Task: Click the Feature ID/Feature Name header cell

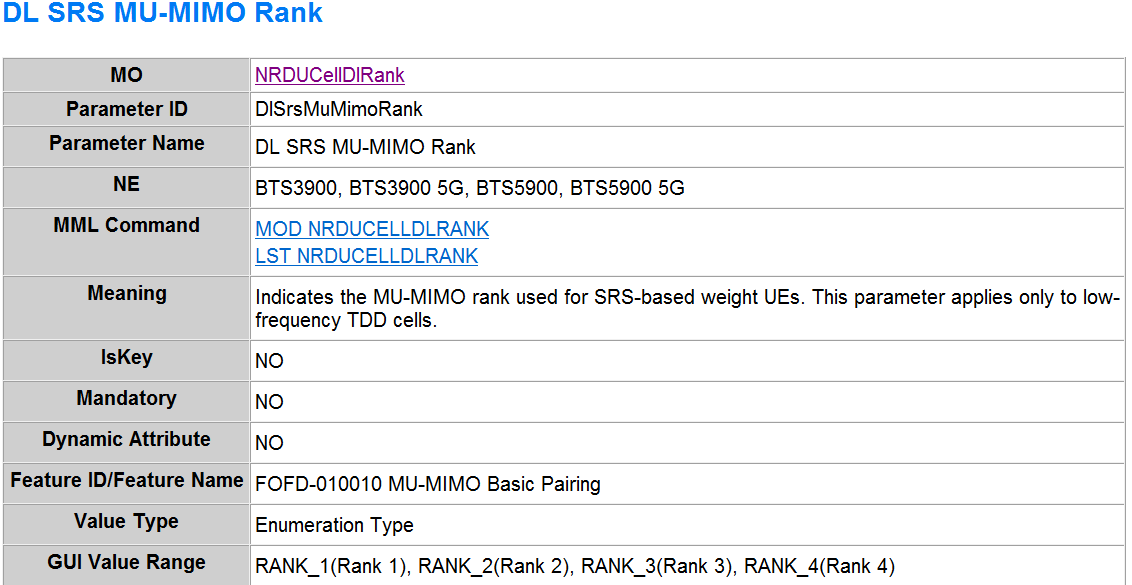Action: tap(126, 480)
